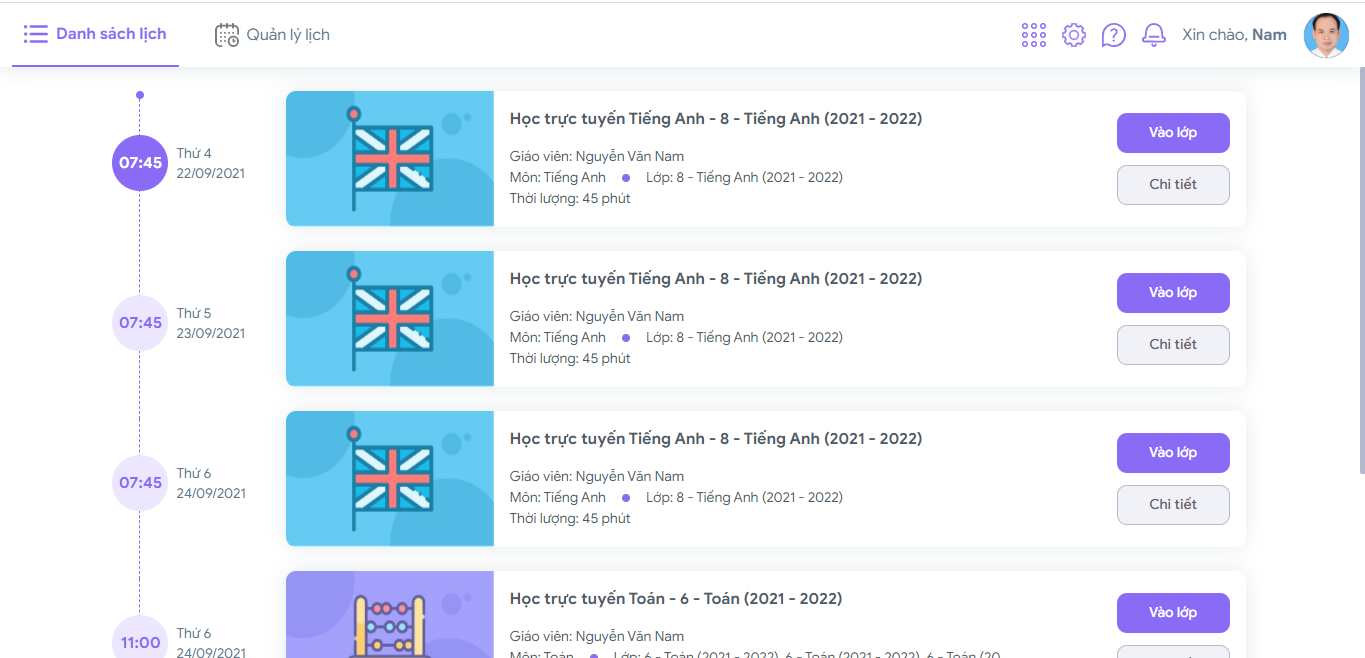Open the Danh sách lịch tab
The image size is (1365, 658).
coord(95,35)
